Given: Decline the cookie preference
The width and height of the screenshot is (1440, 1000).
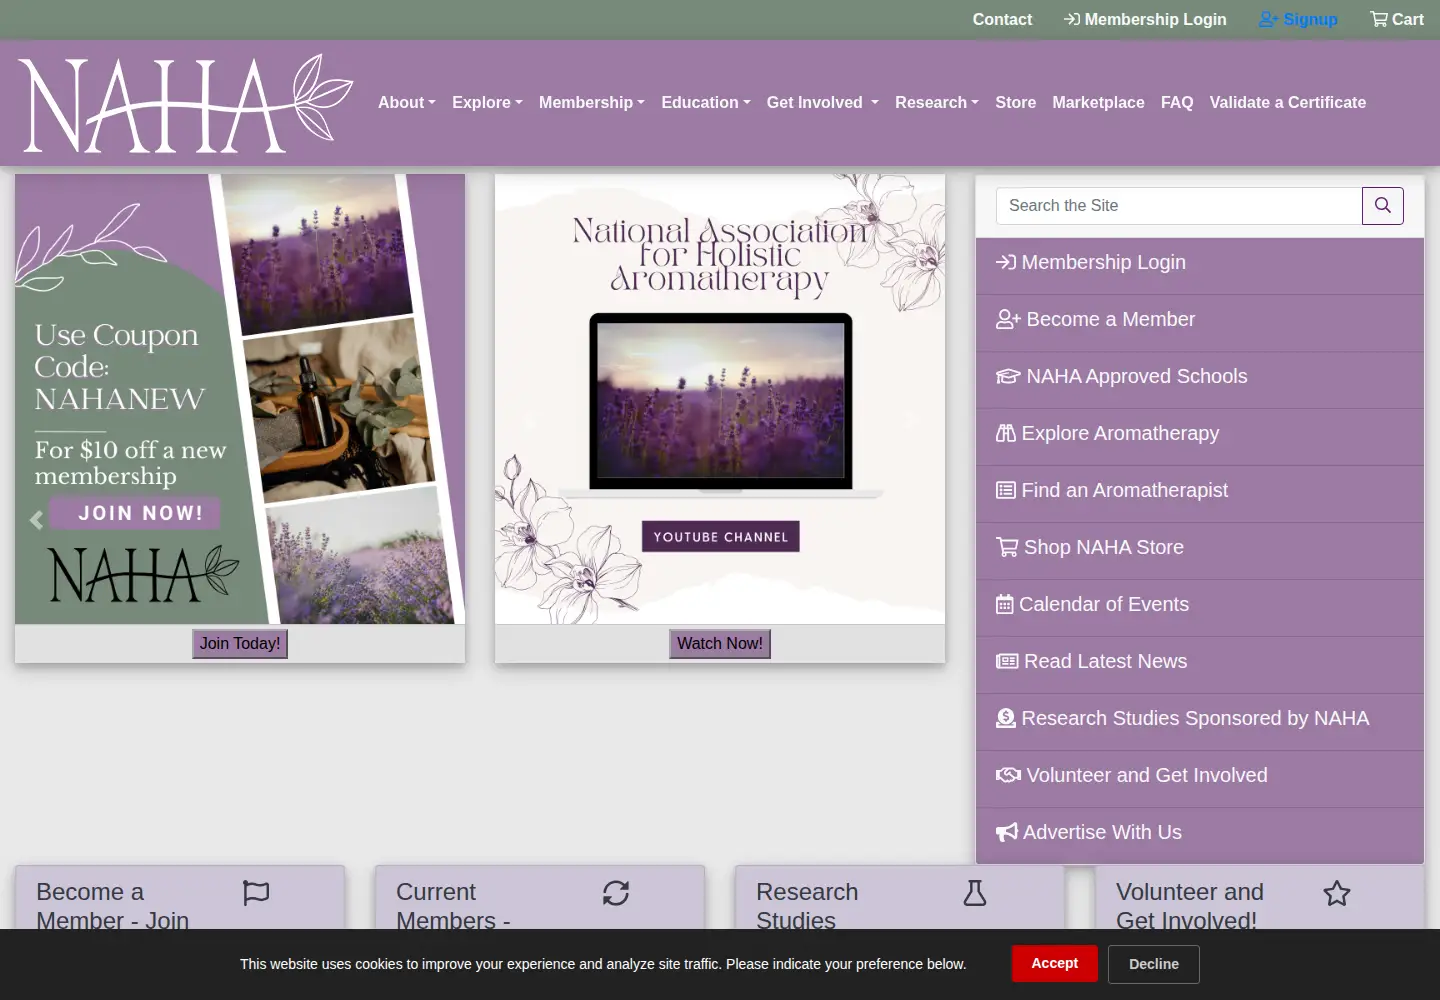Looking at the screenshot, I should click(x=1154, y=965).
